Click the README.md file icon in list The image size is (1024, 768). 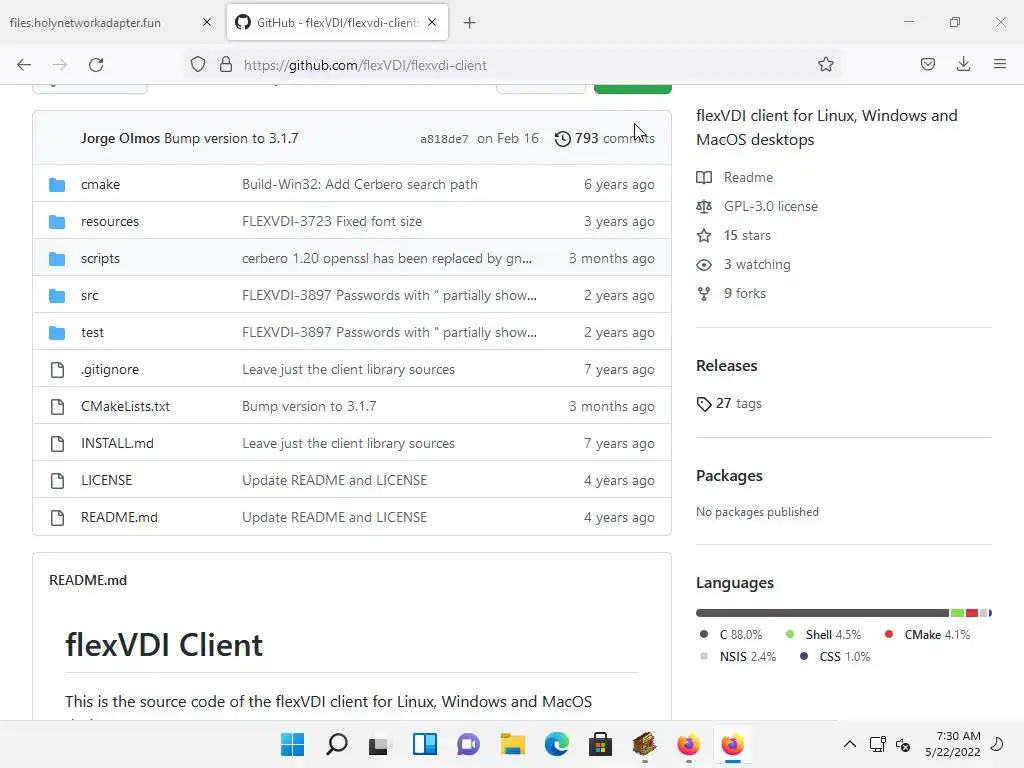(x=57, y=518)
